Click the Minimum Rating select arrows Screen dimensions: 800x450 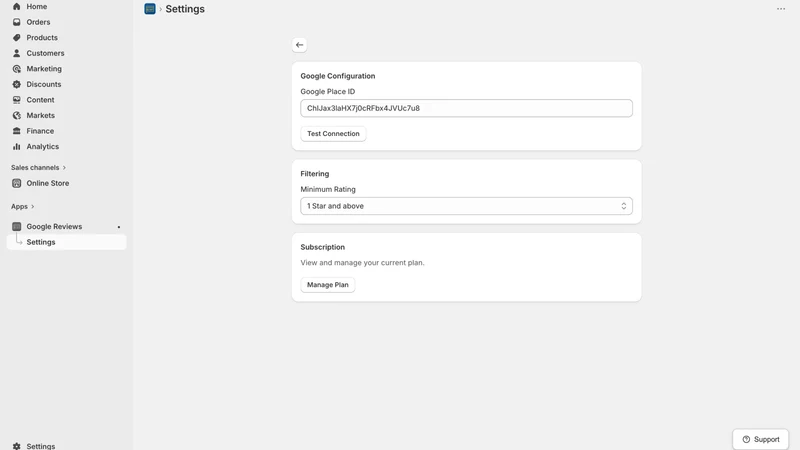(623, 206)
